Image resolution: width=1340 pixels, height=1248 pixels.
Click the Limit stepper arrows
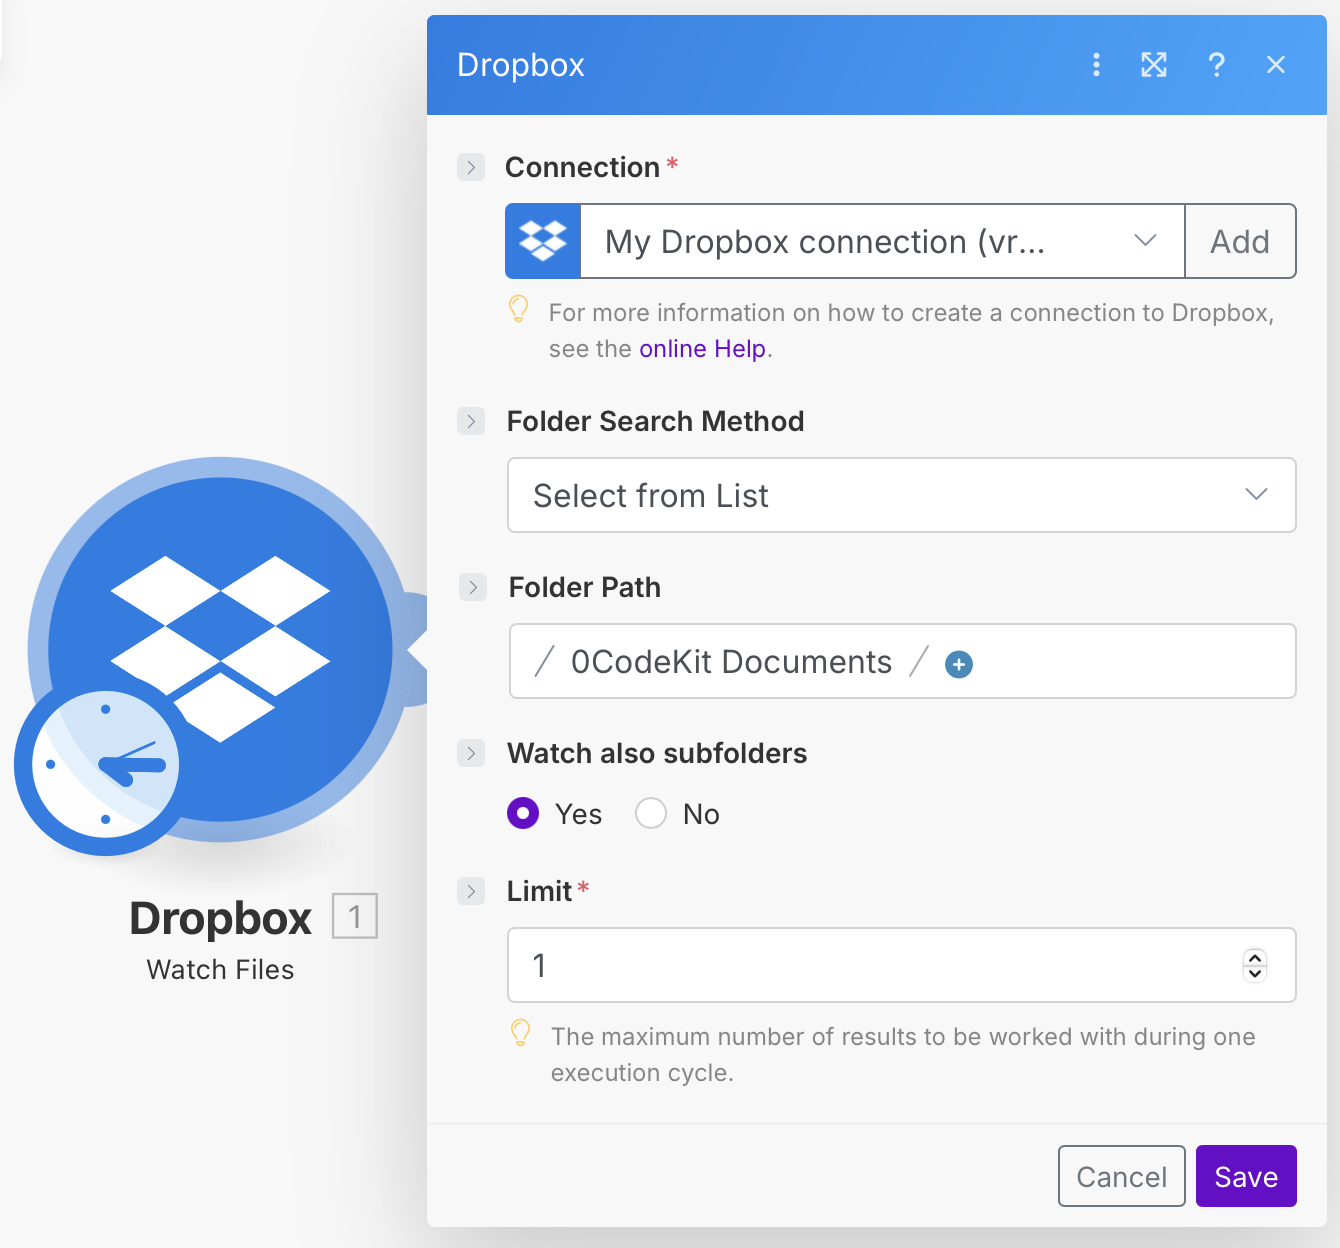1255,965
